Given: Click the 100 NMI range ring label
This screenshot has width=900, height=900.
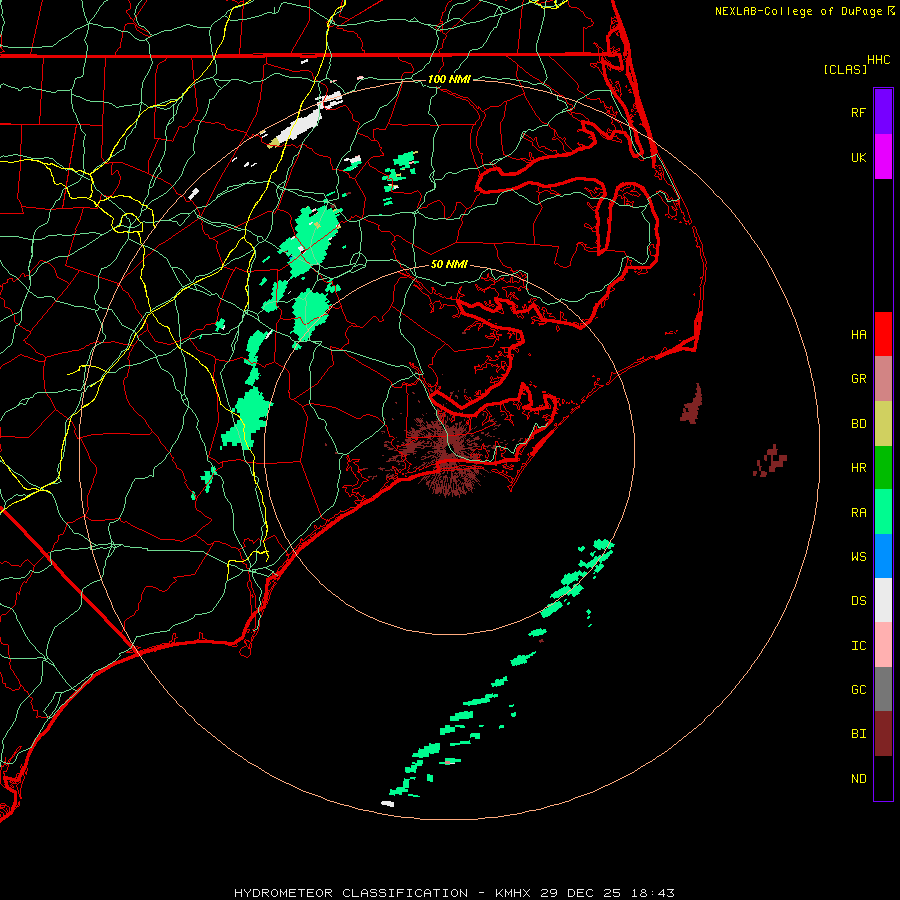Looking at the screenshot, I should pyautogui.click(x=449, y=79).
